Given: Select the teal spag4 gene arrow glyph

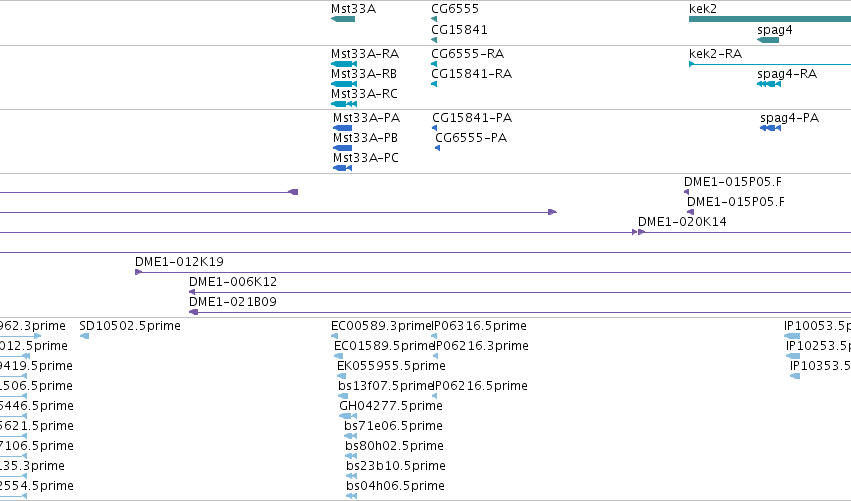Looking at the screenshot, I should pyautogui.click(x=767, y=40).
